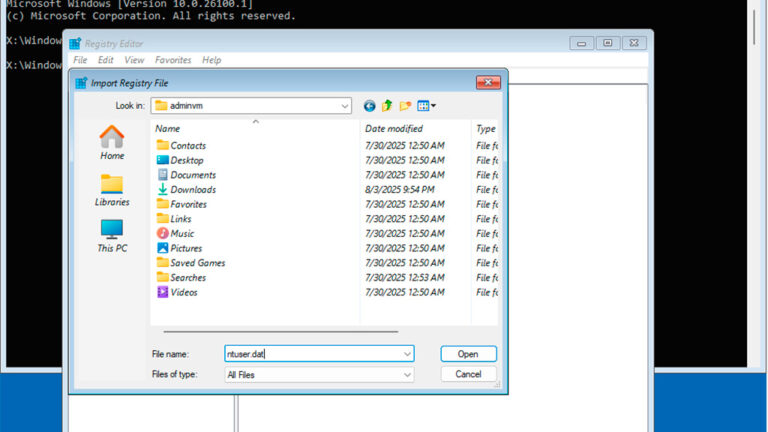Click the Downloads date 8/3/2025 9:54 PM
This screenshot has width=768, height=432.
[x=400, y=190]
